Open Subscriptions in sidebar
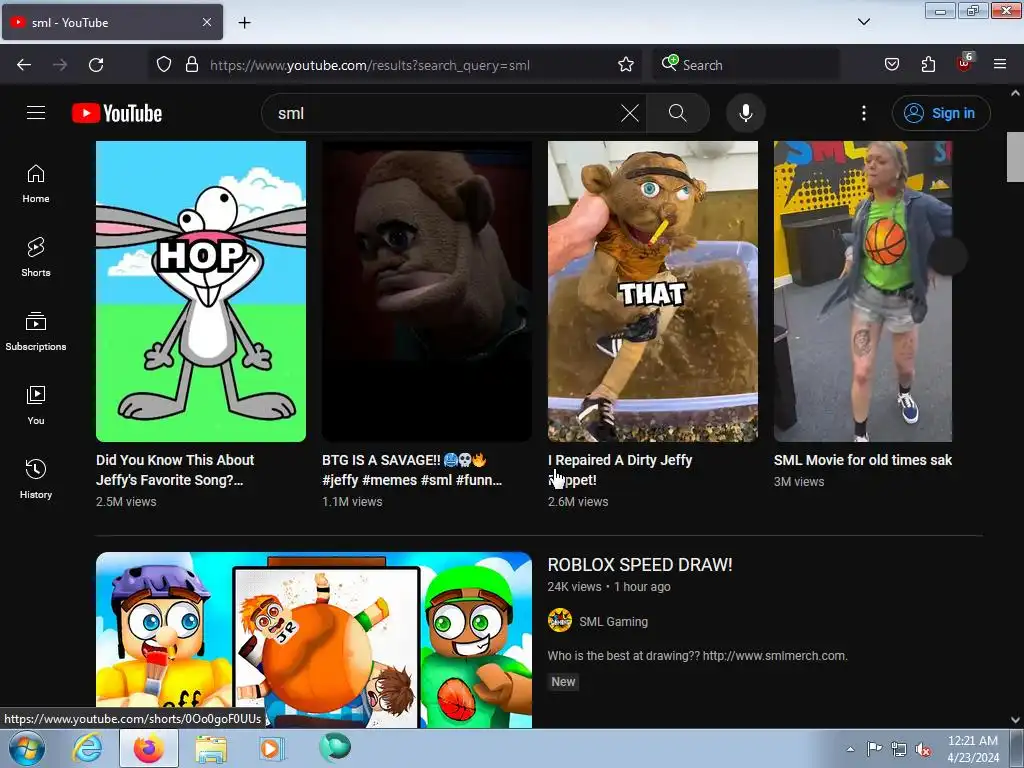Viewport: 1024px width, 768px height. click(36, 331)
